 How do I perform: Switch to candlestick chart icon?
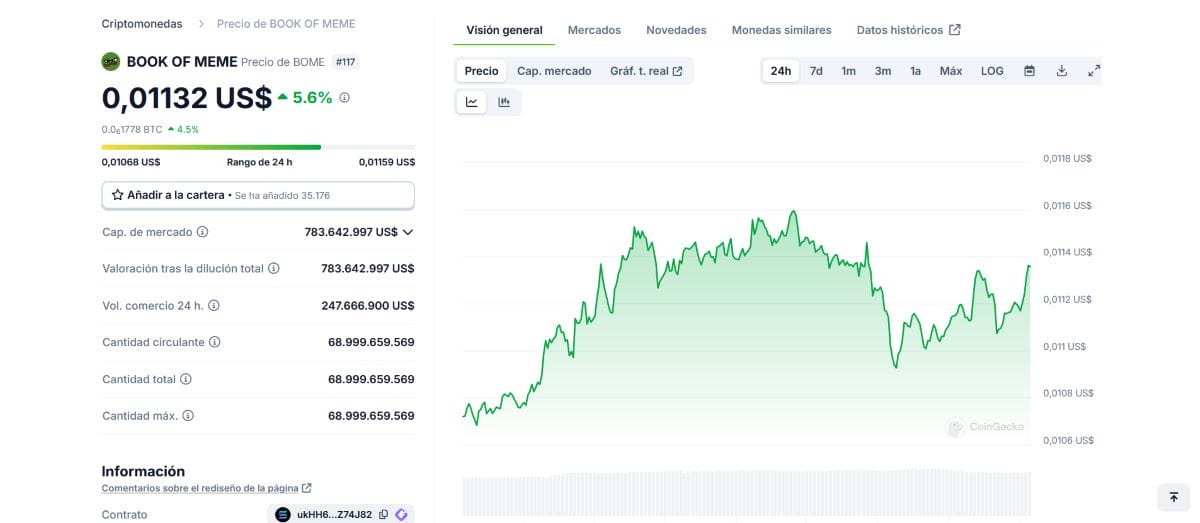504,101
